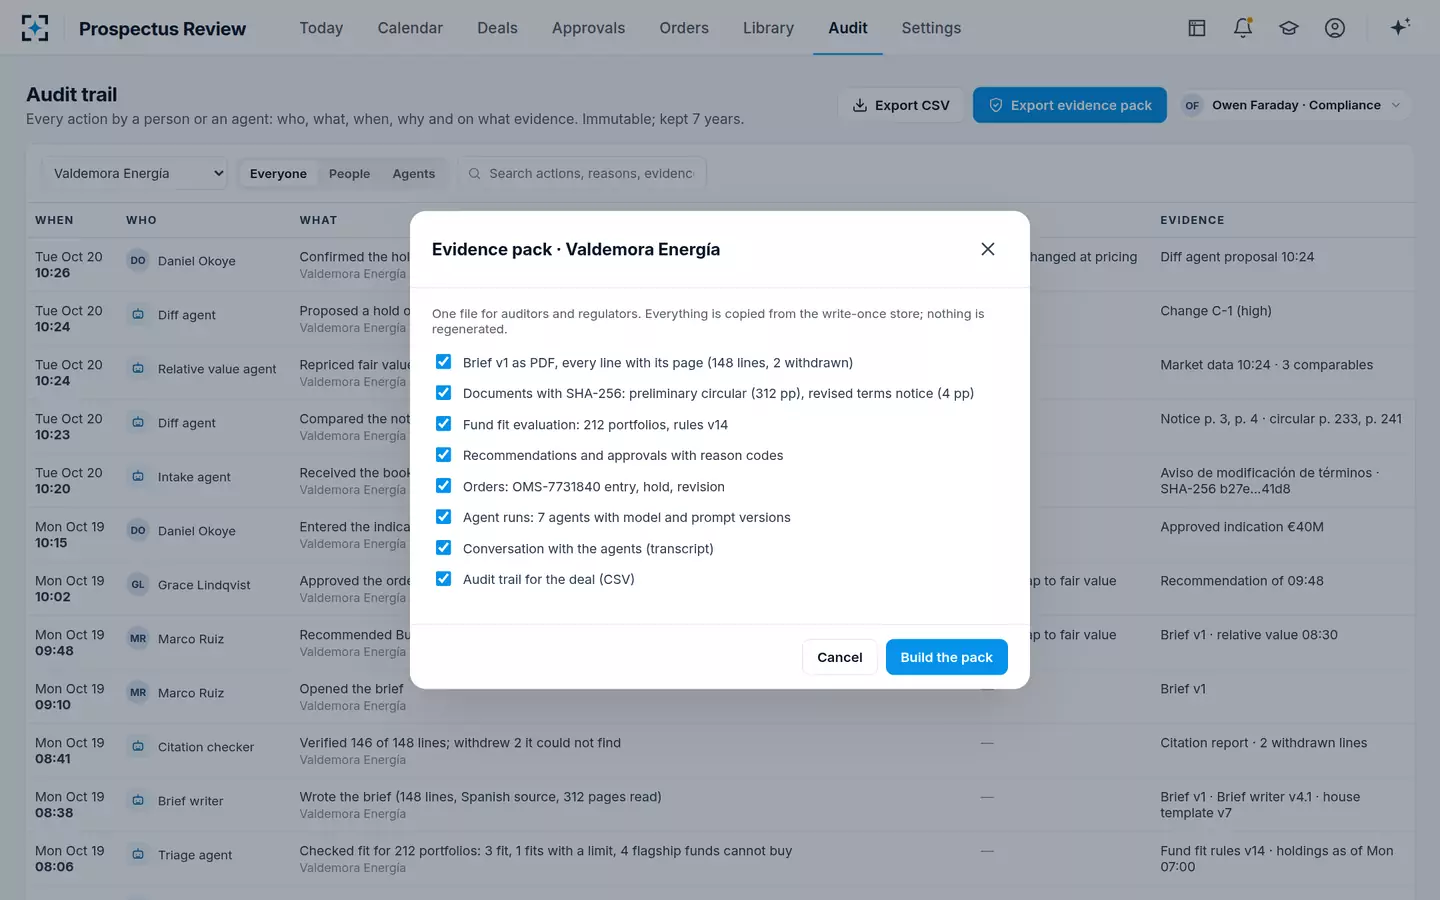The image size is (1440, 900).
Task: Open the layout panel icon in header
Action: pyautogui.click(x=1197, y=28)
